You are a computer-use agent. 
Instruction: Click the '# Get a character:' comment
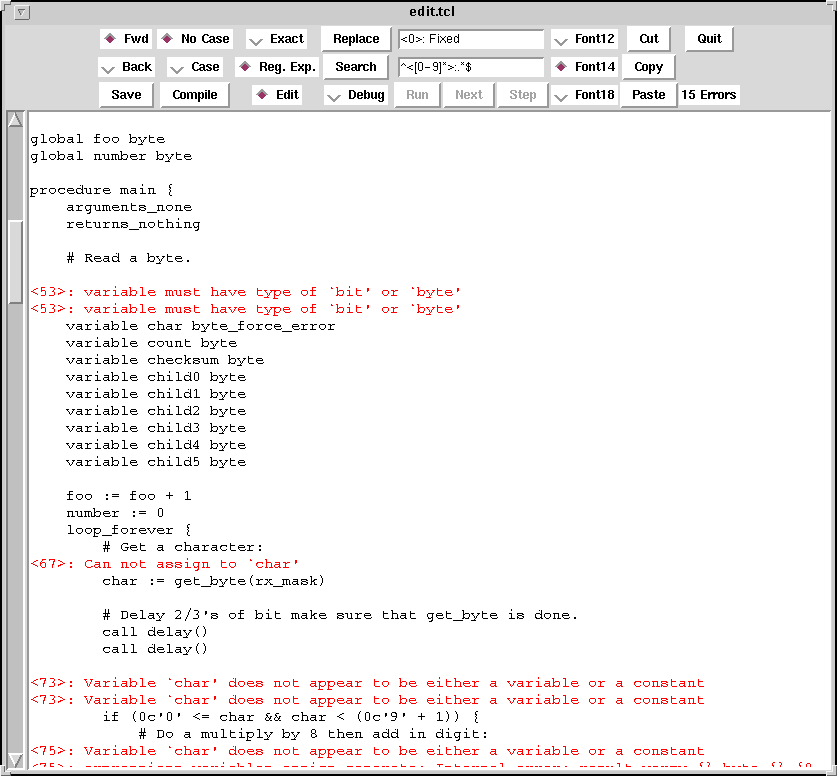coord(183,548)
